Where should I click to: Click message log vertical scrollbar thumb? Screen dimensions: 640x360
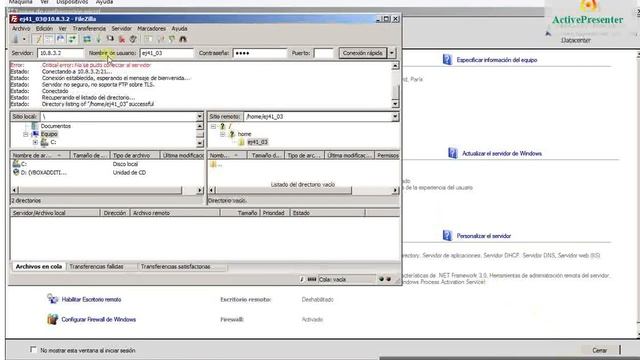[x=395, y=92]
